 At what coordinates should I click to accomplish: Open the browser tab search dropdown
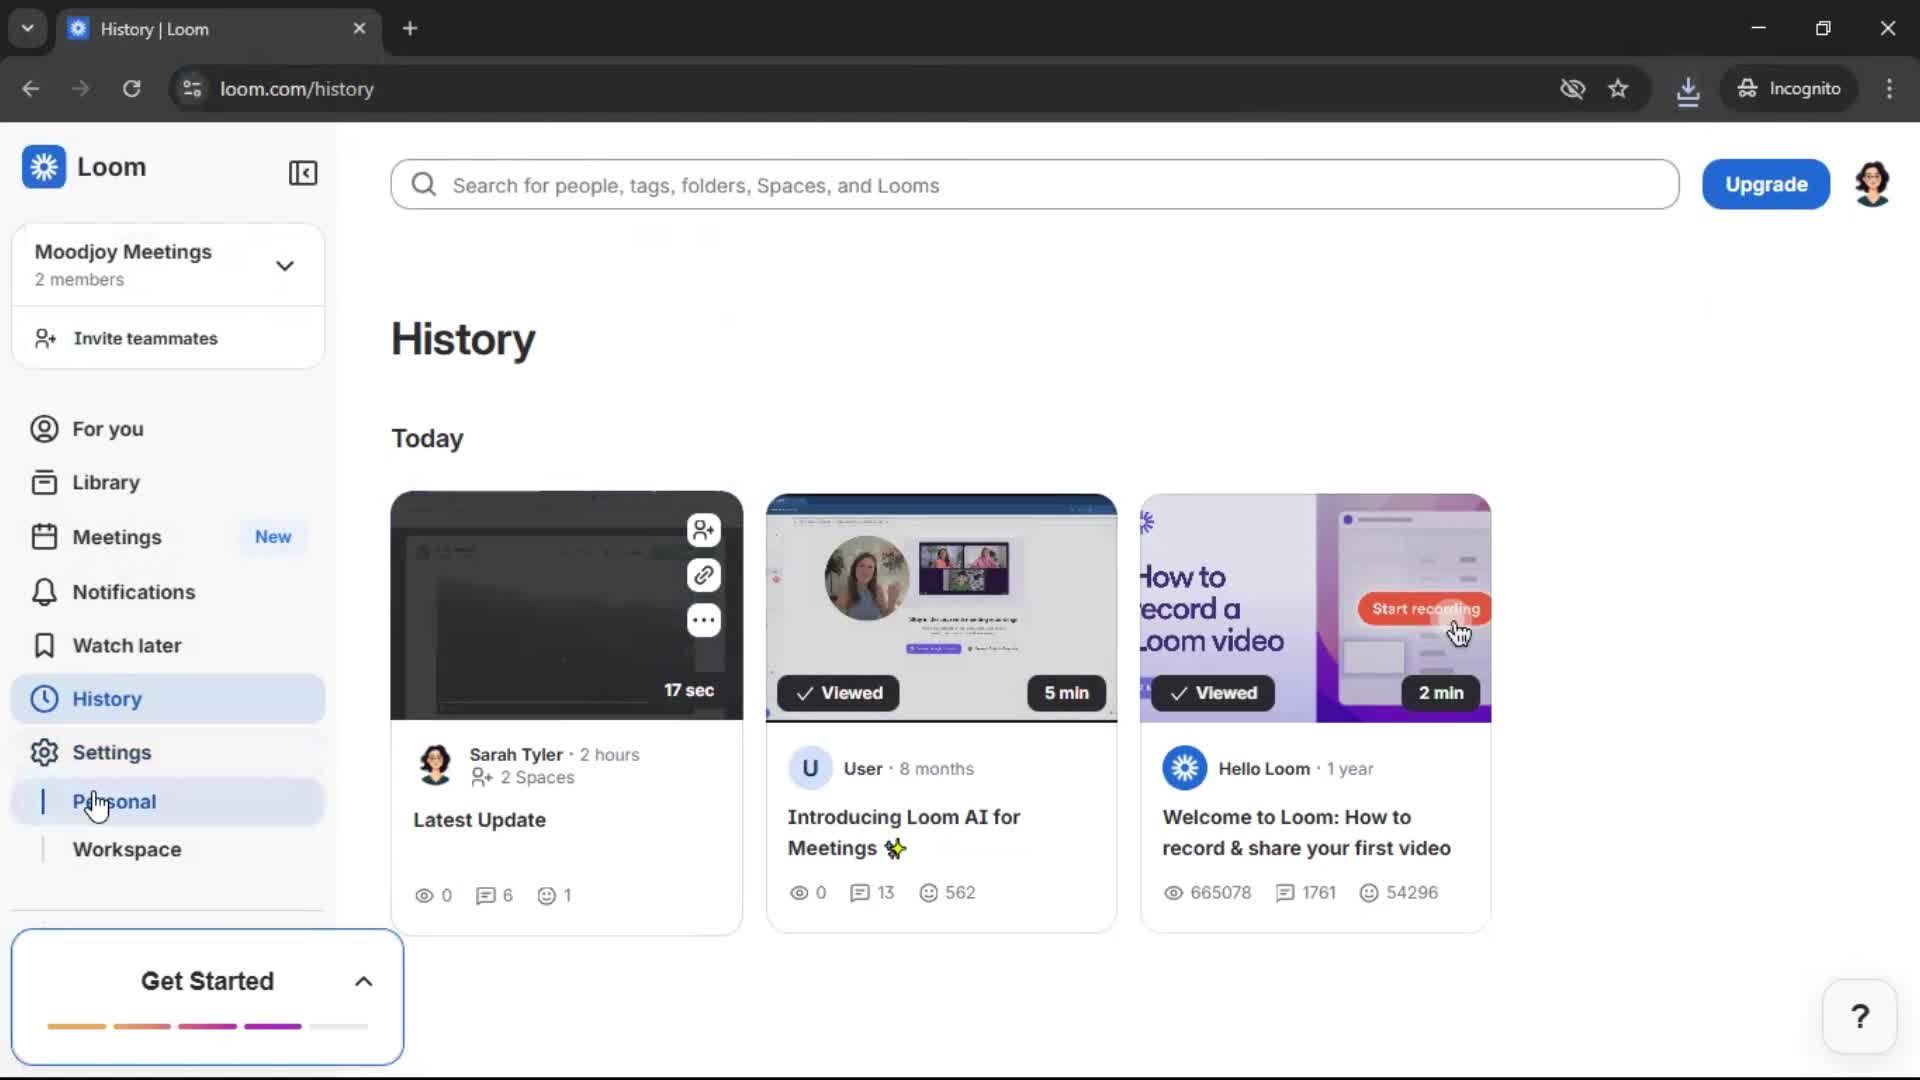tap(27, 27)
